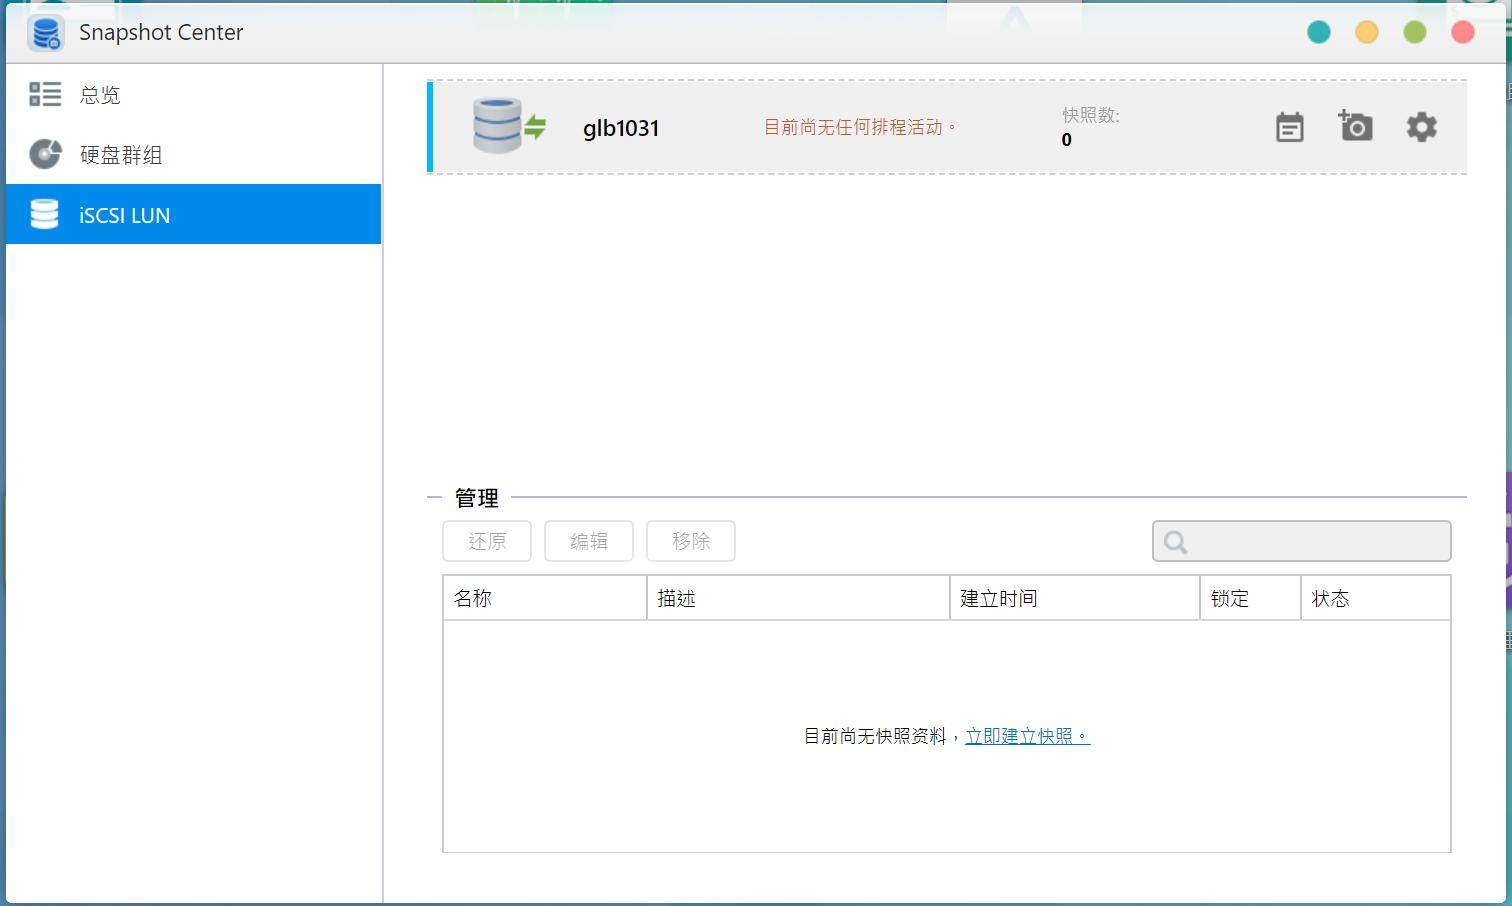Image resolution: width=1512 pixels, height=906 pixels.
Task: Click the magnifier icon inside the search box
Action: click(x=1175, y=541)
